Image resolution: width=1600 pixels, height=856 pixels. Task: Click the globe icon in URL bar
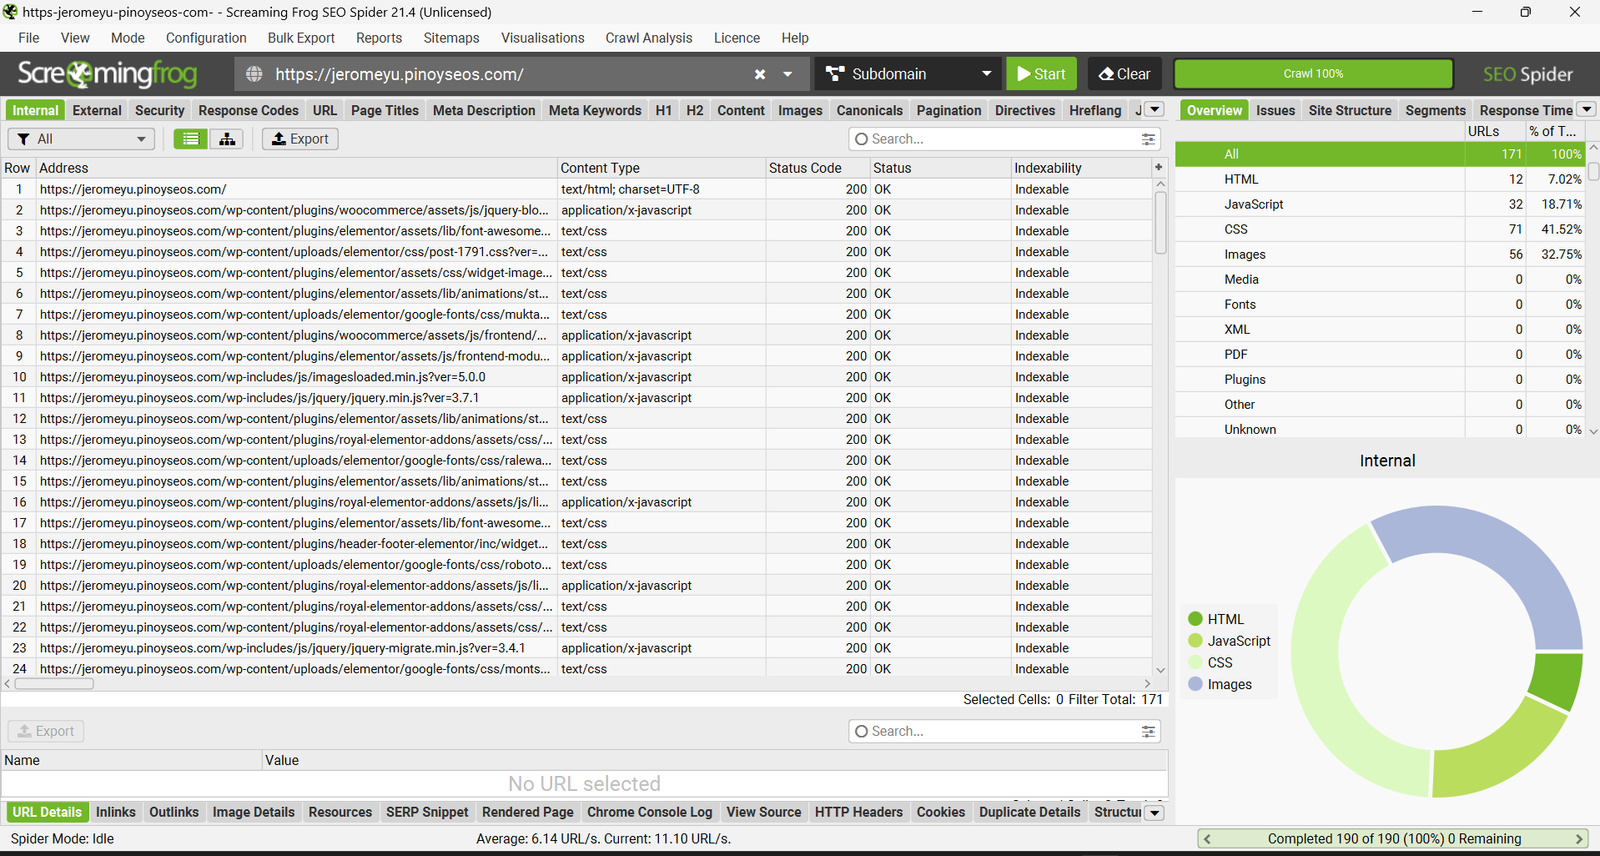point(254,74)
